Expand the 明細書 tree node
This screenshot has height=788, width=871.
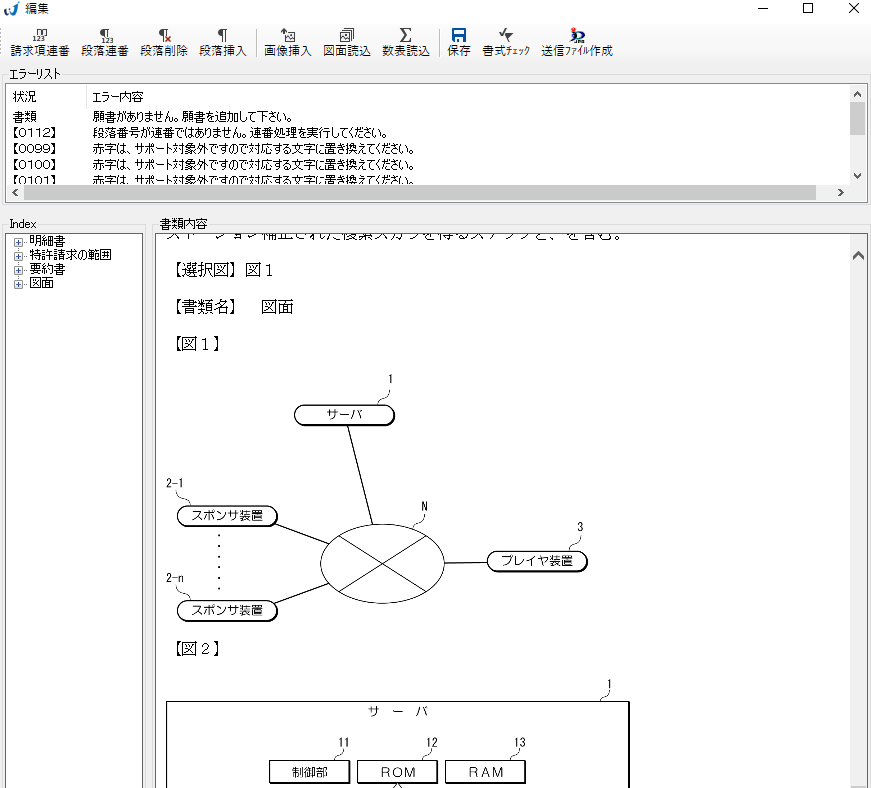coord(18,241)
